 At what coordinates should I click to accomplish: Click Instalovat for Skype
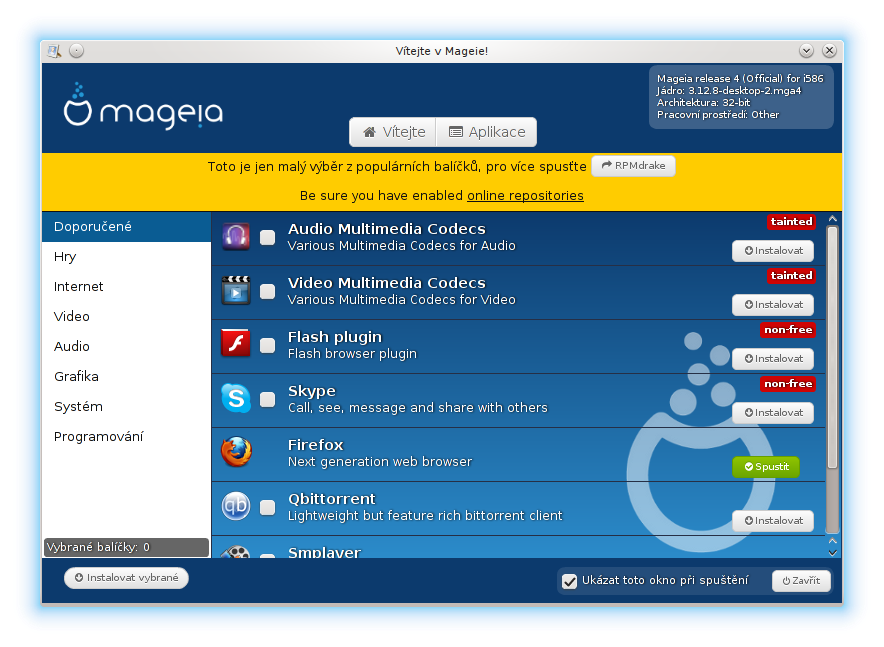click(x=773, y=413)
